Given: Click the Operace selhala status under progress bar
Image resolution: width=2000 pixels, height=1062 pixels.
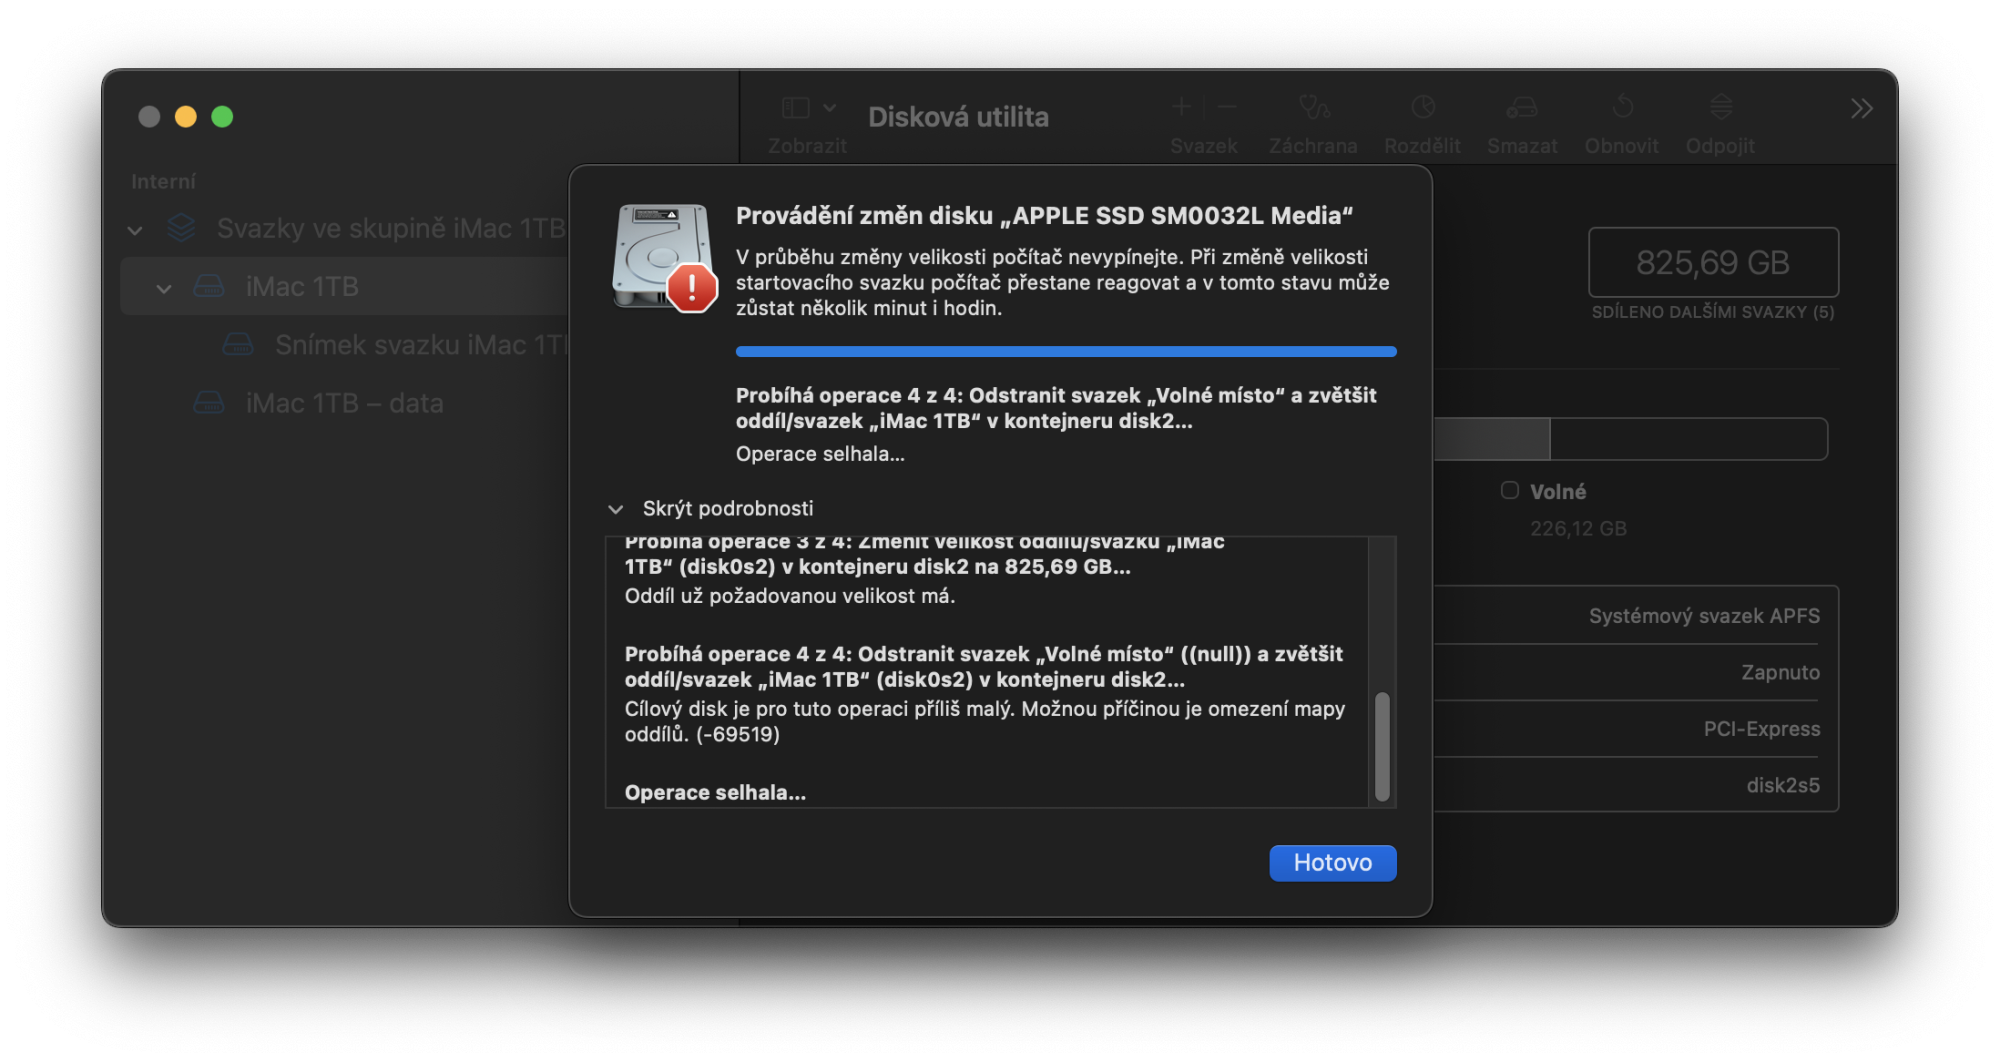Looking at the screenshot, I should point(820,454).
